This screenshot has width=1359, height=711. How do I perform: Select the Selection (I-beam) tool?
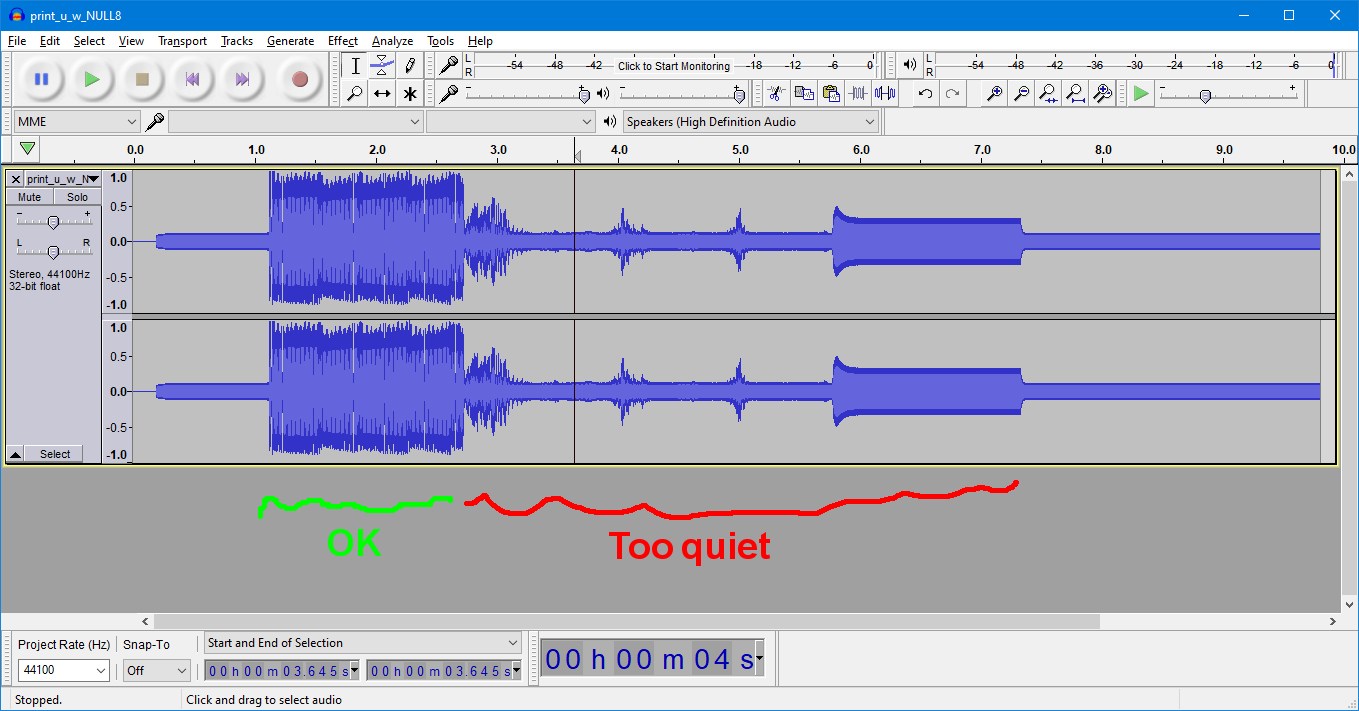tap(355, 66)
